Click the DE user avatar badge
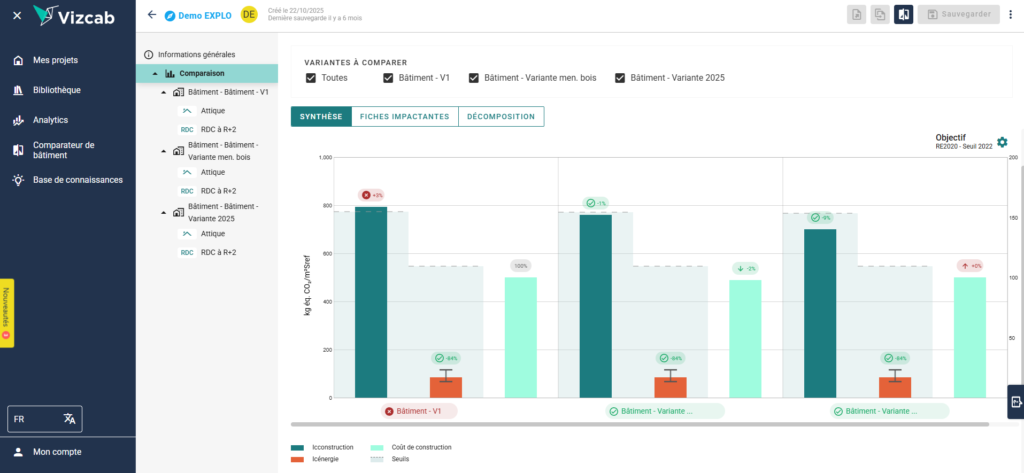The height and width of the screenshot is (473, 1024). [x=249, y=15]
